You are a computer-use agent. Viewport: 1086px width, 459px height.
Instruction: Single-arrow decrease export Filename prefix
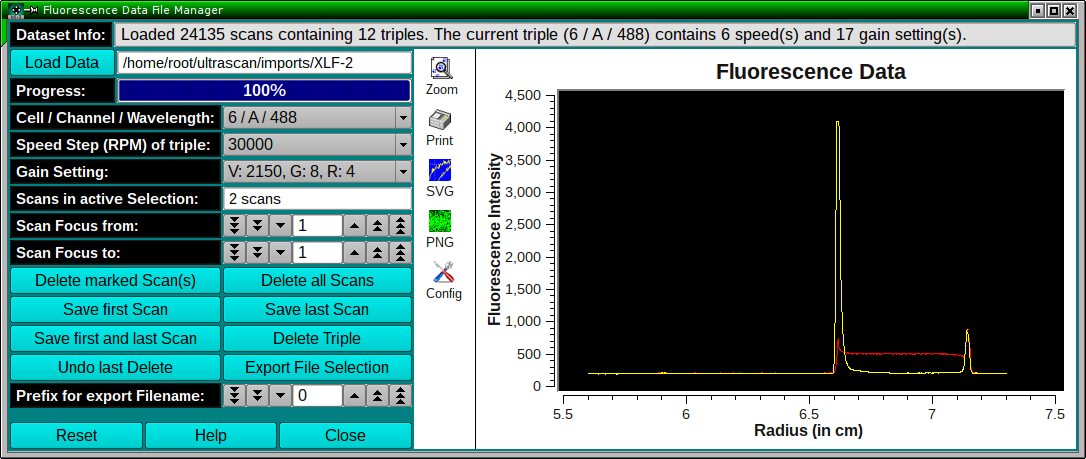click(280, 396)
